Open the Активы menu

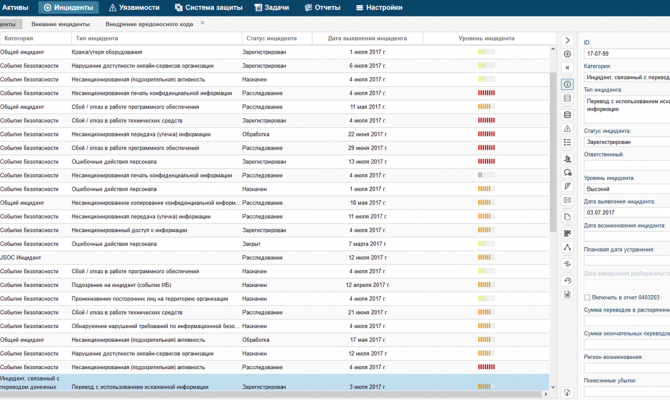pos(15,7)
